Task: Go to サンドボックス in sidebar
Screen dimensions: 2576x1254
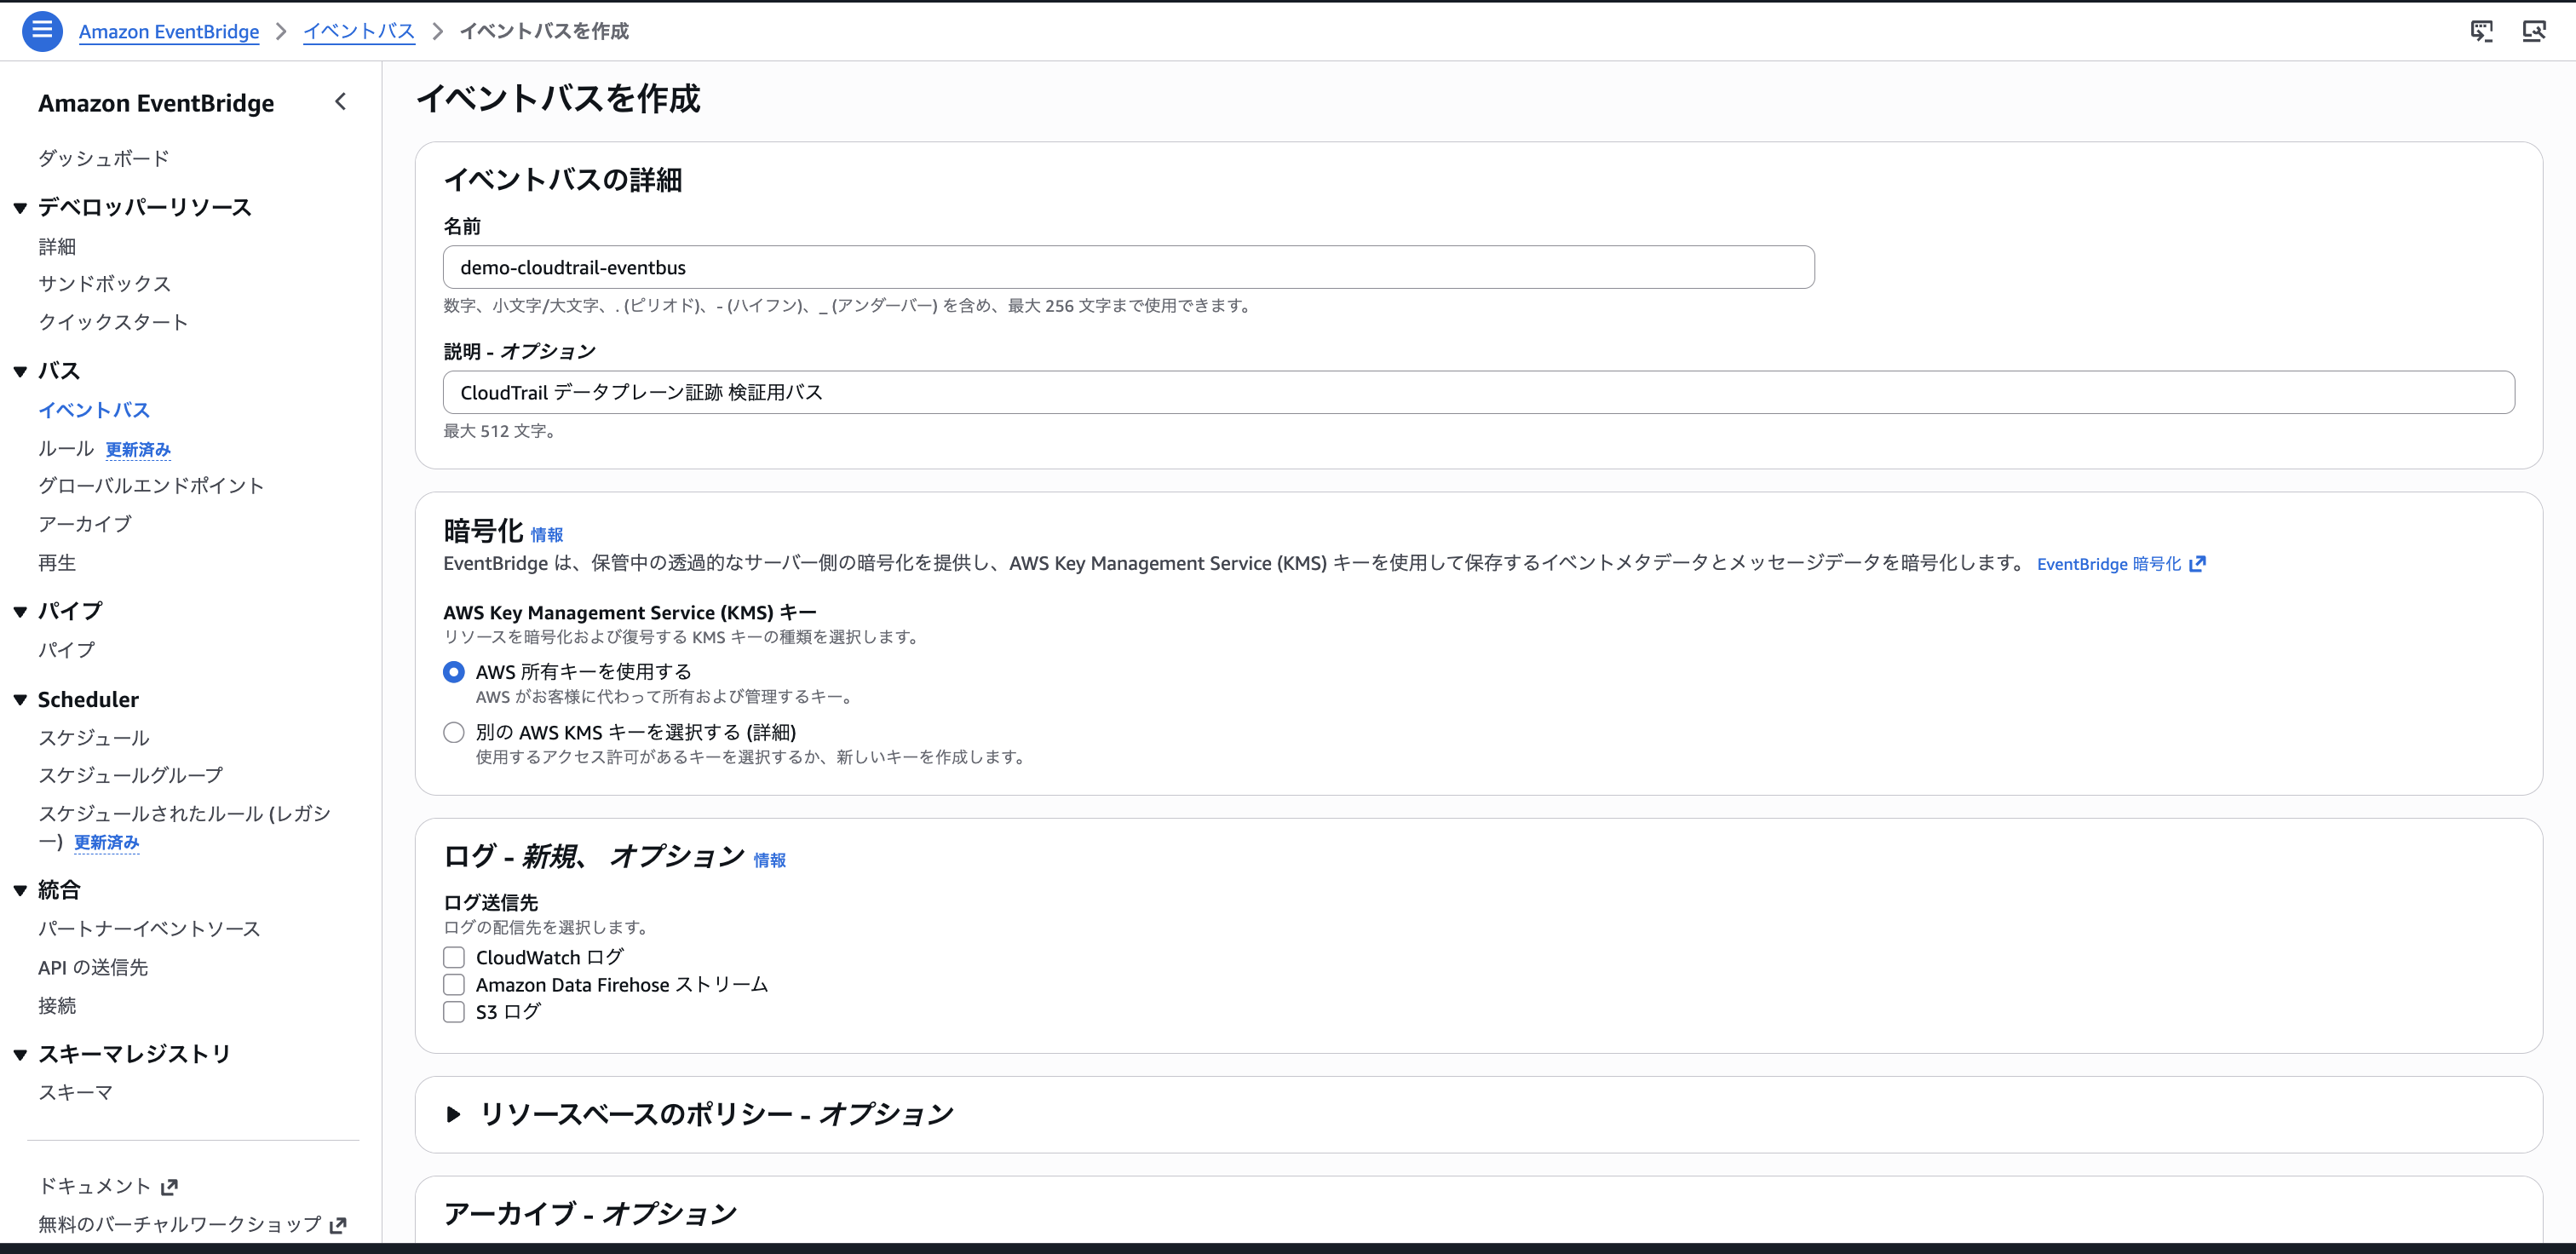Action: tap(104, 284)
